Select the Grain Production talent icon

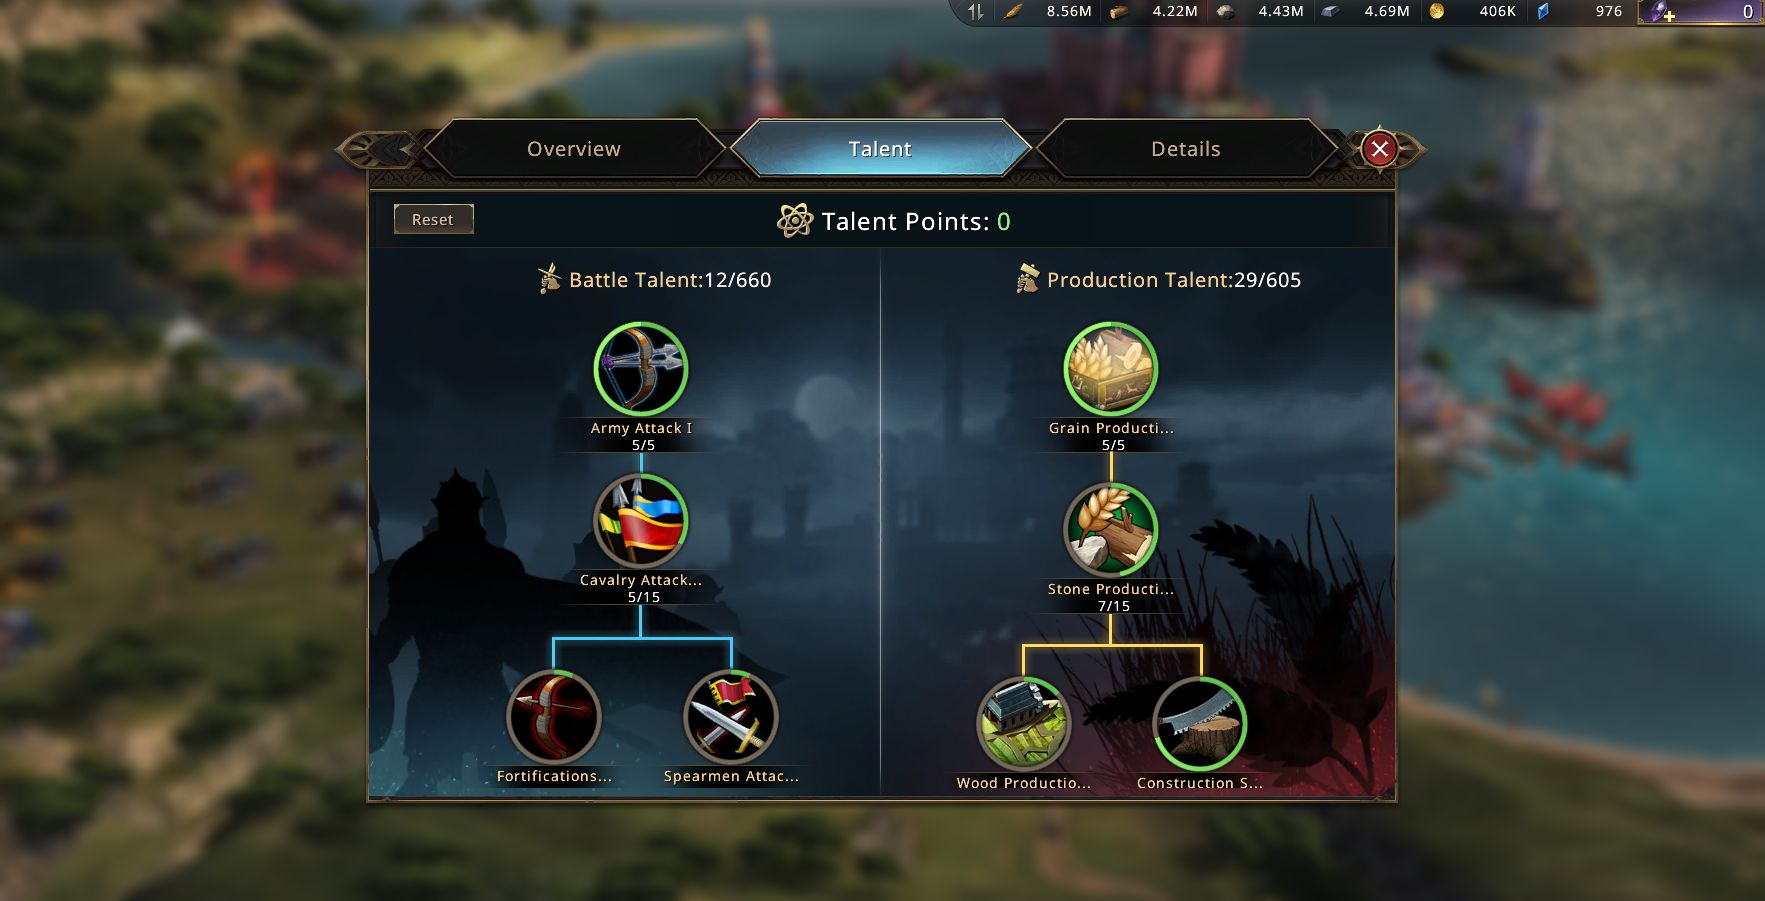coord(1111,369)
